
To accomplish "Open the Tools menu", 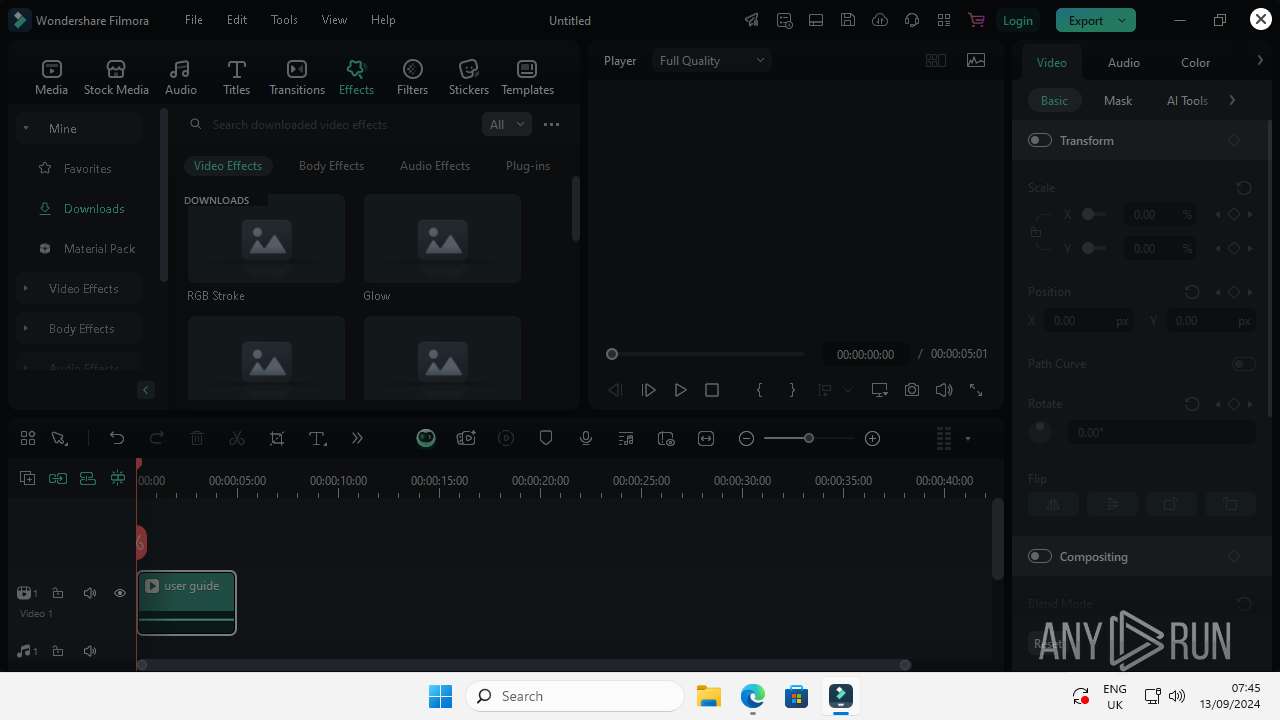I will click(x=284, y=20).
